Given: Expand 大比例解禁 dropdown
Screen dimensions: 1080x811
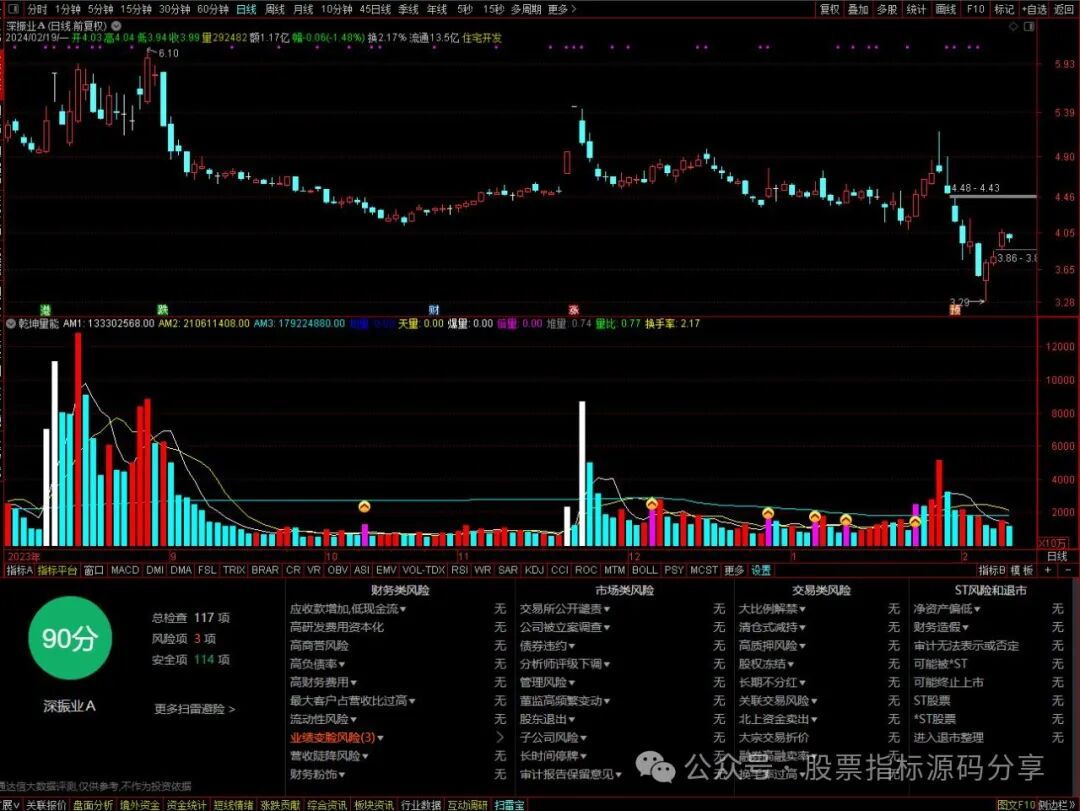Looking at the screenshot, I should pyautogui.click(x=772, y=608).
